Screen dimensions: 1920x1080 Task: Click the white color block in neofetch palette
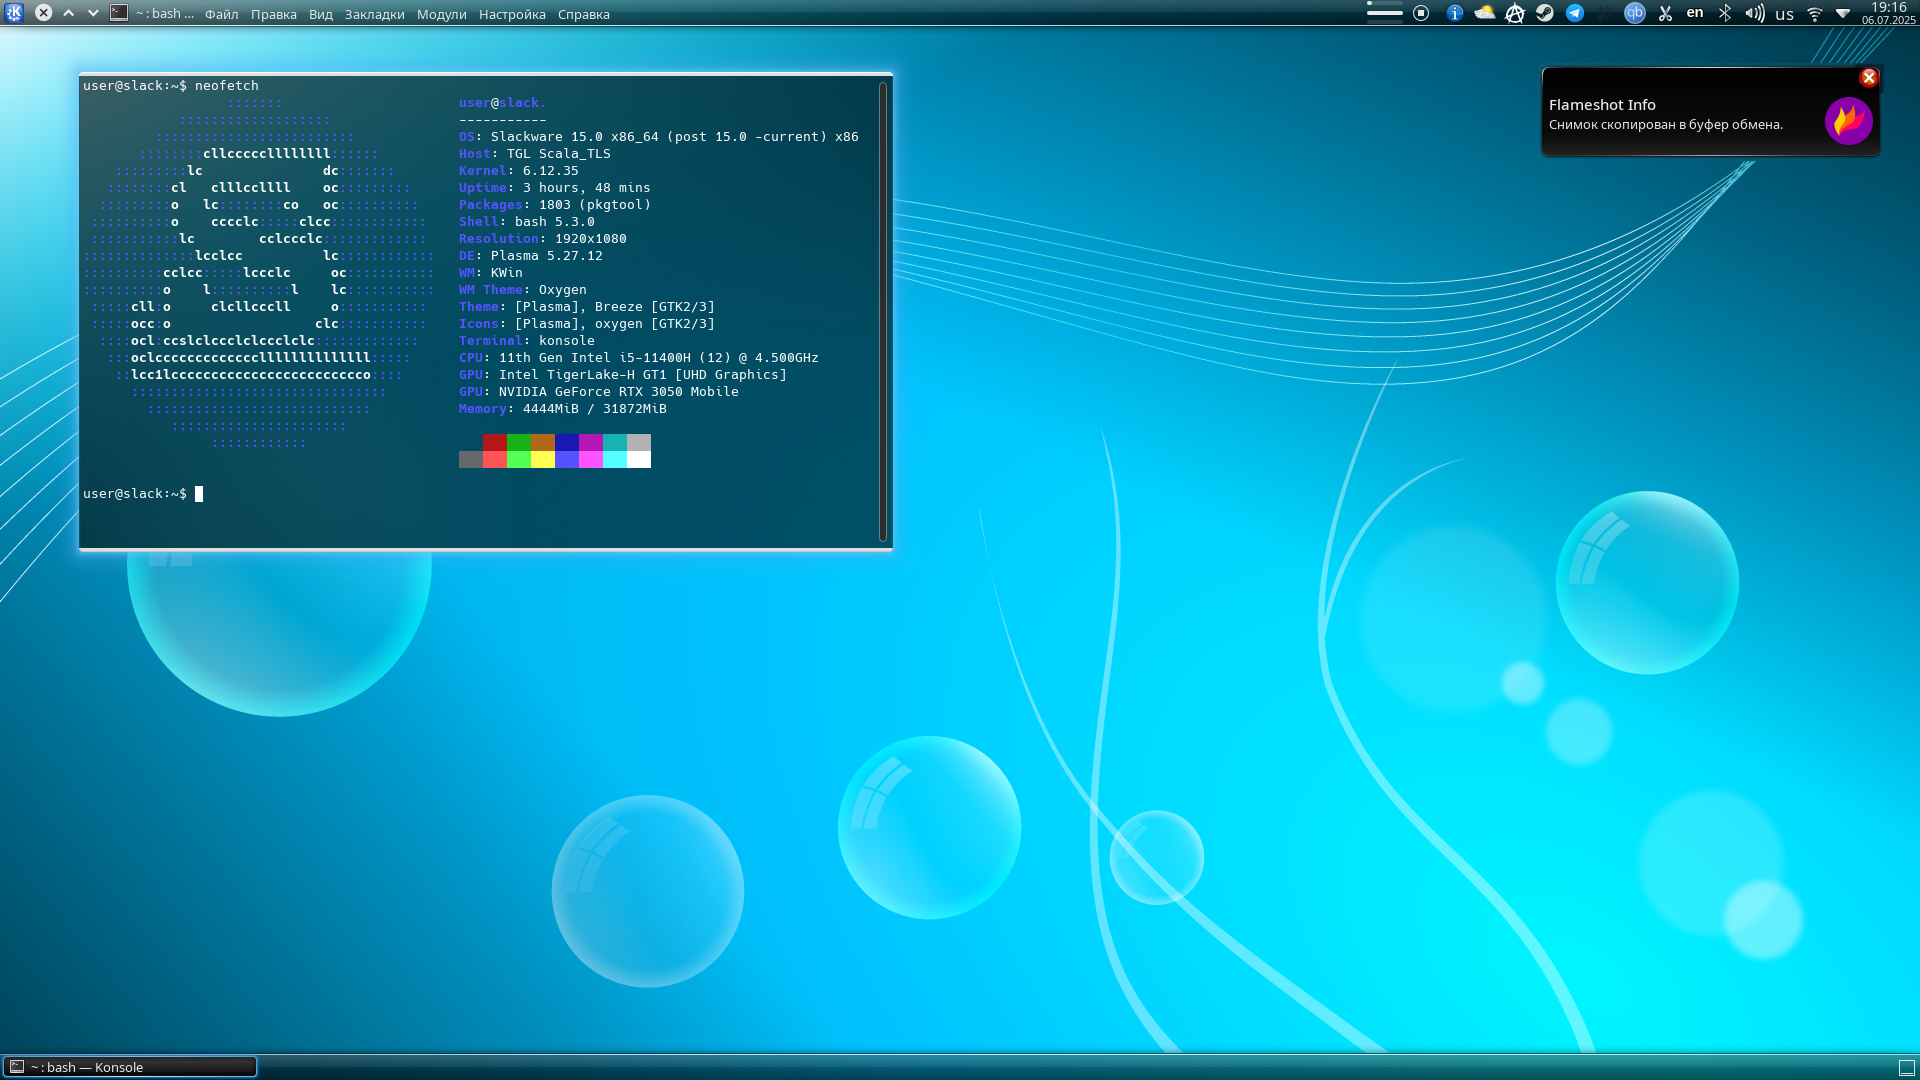(x=639, y=459)
